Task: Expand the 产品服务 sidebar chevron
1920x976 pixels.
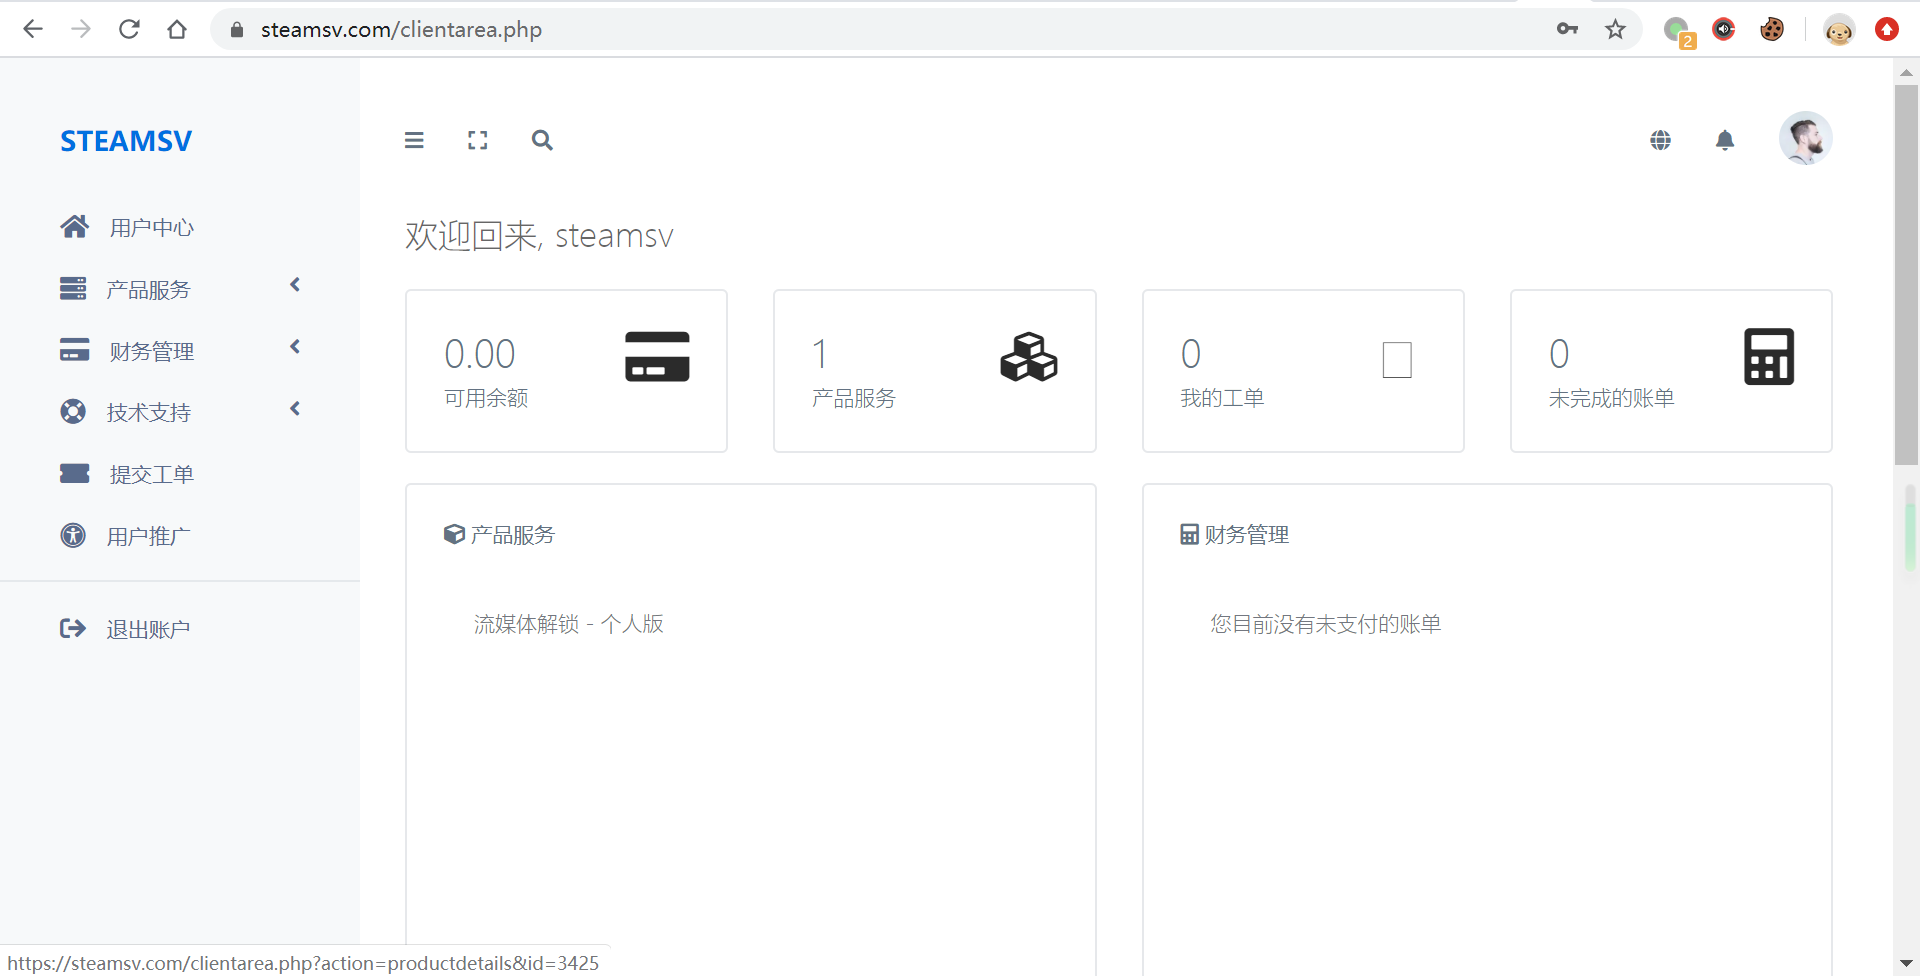Action: [x=295, y=285]
